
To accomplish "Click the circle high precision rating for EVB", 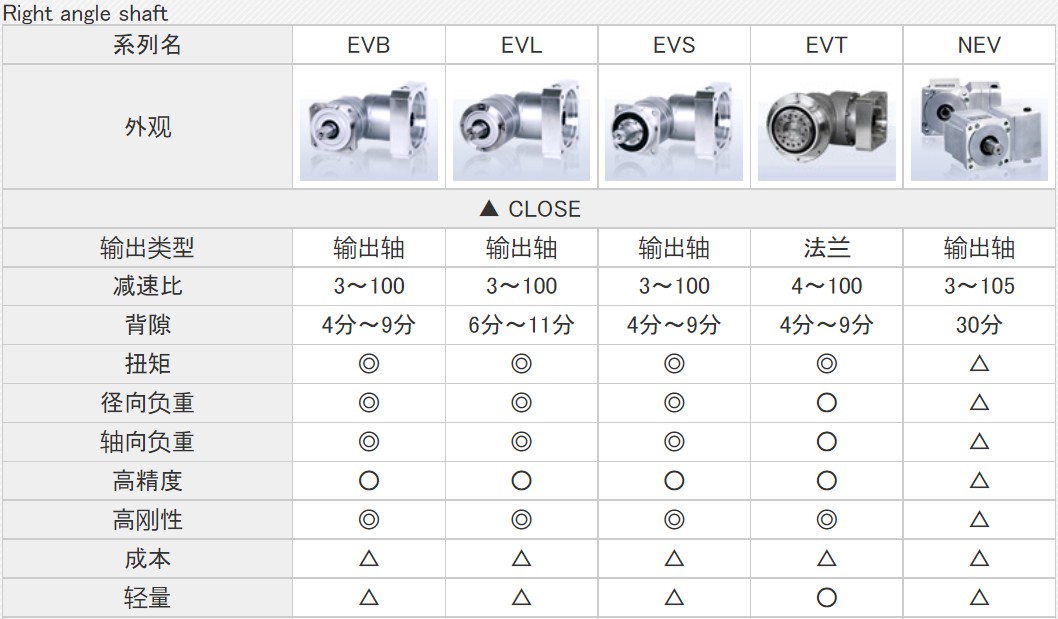I will coord(368,481).
